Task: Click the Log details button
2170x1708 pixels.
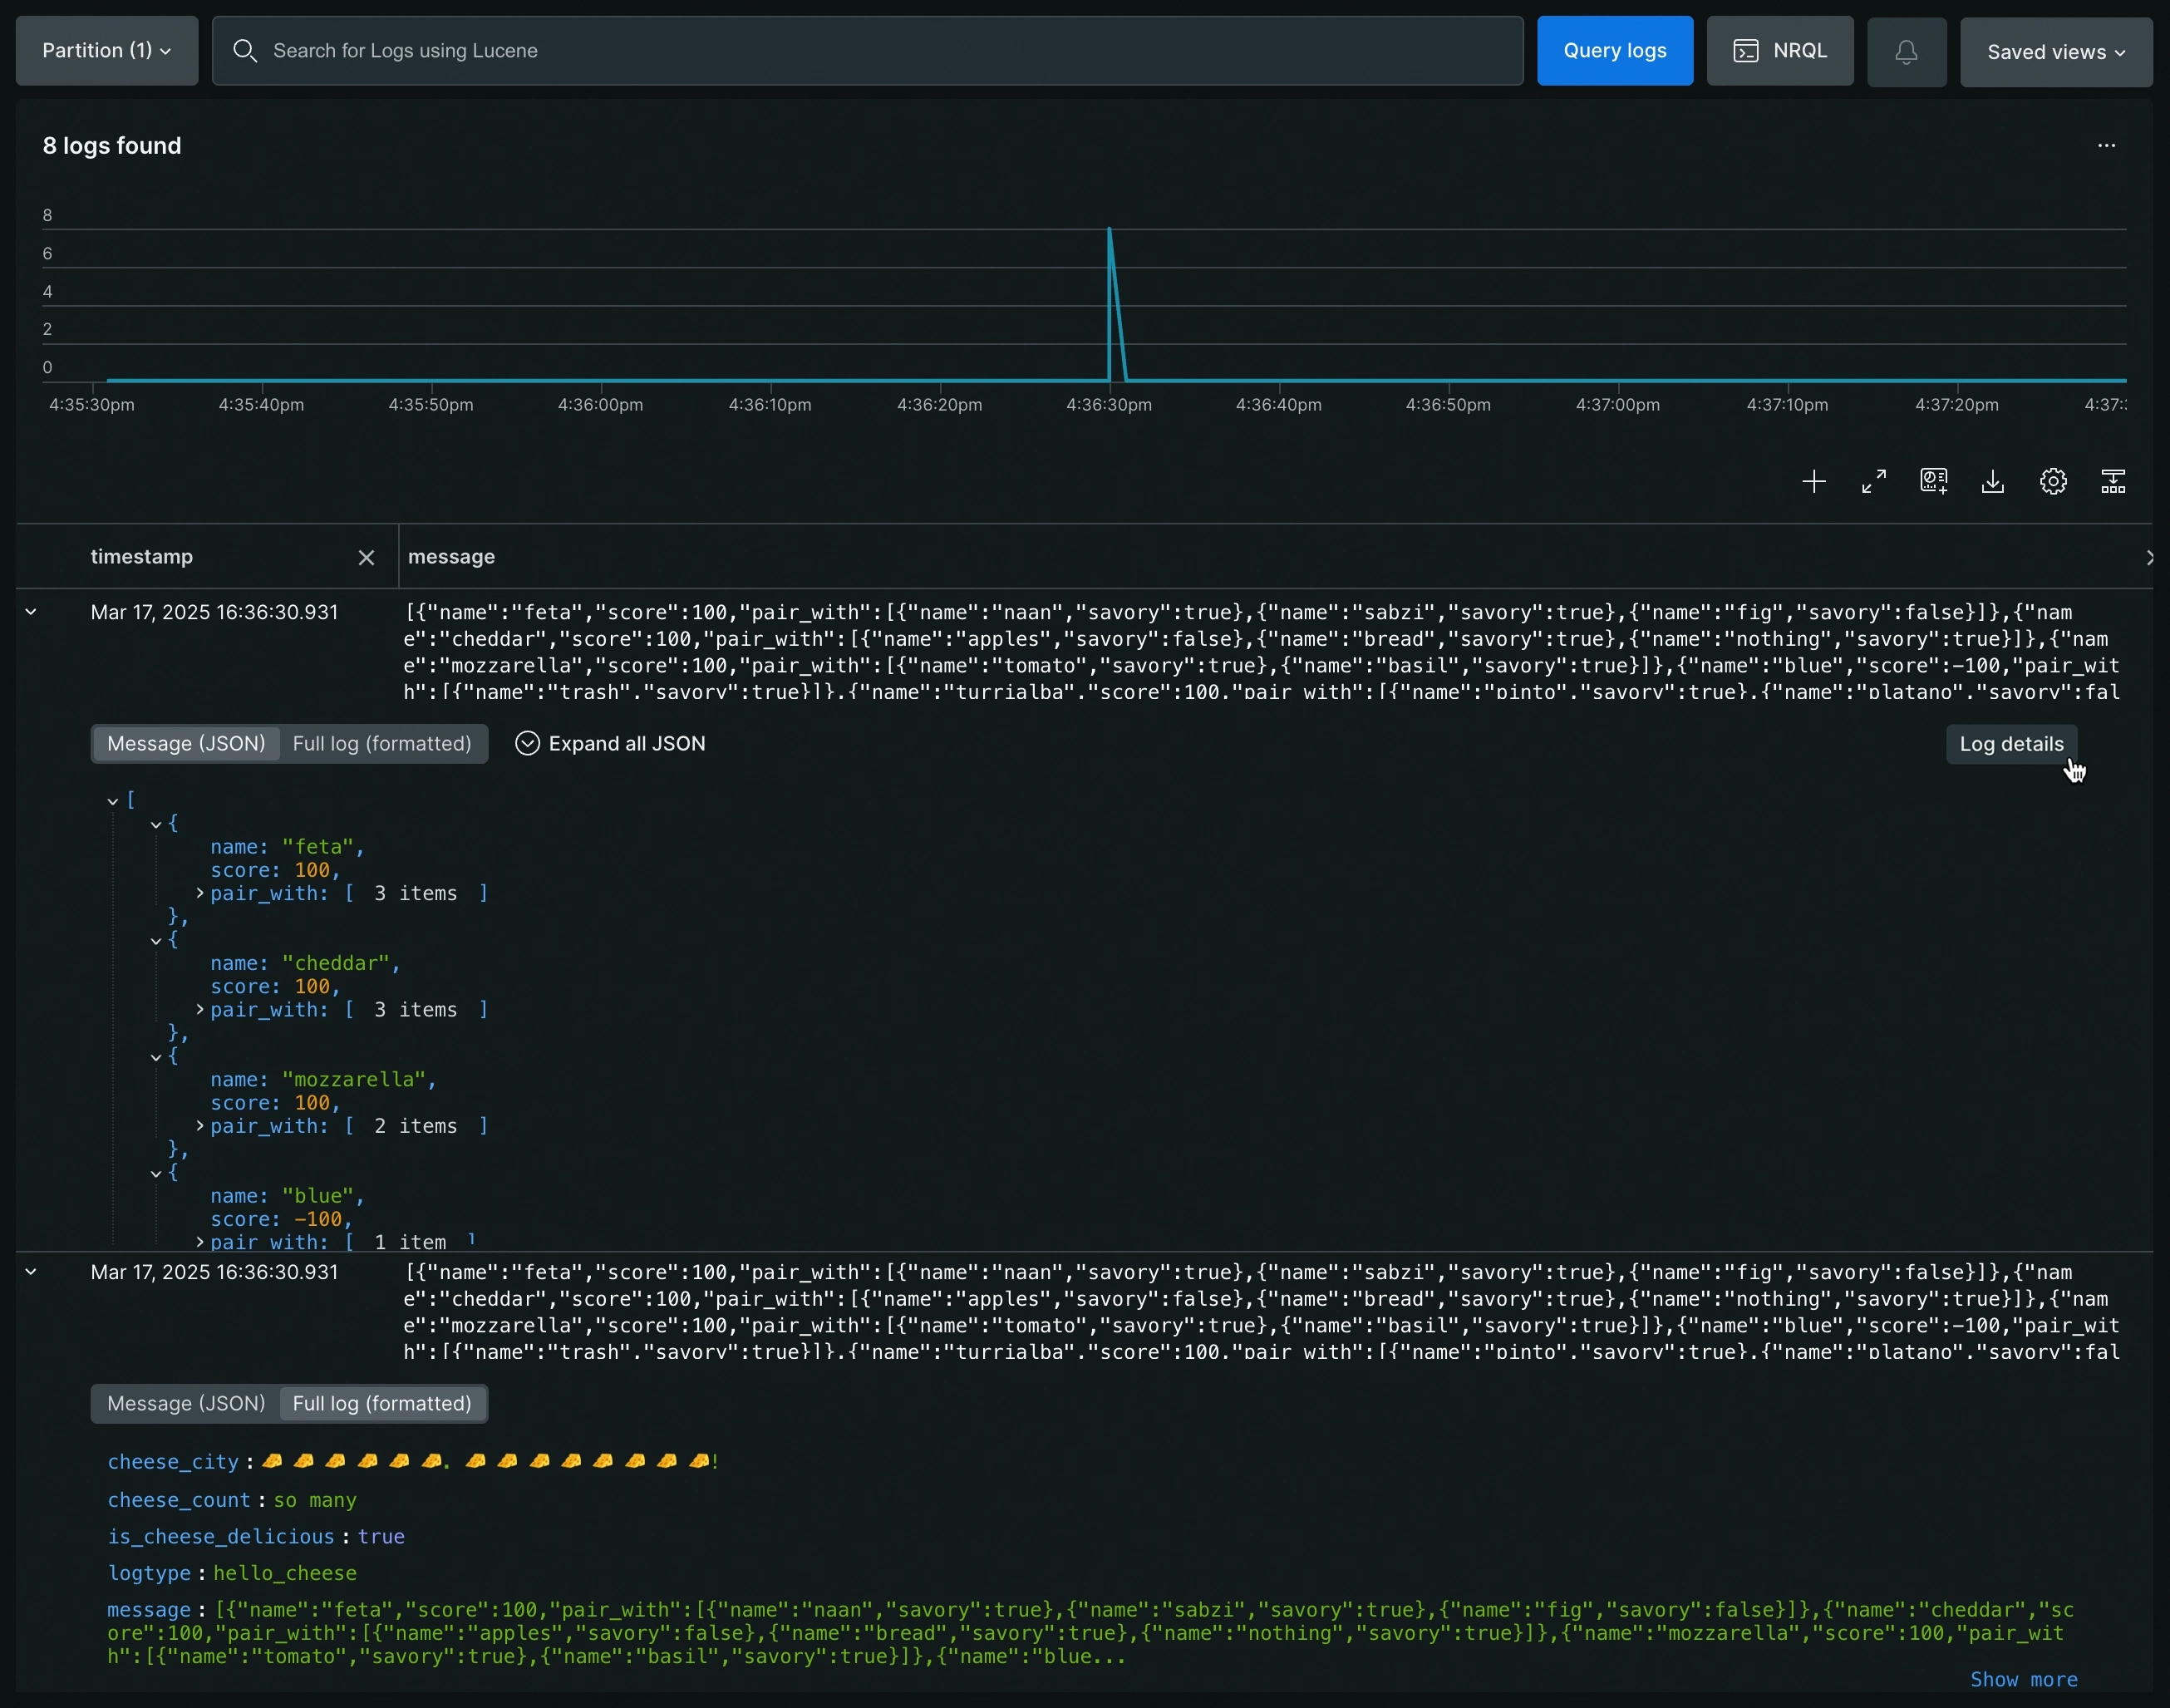Action: point(2010,744)
